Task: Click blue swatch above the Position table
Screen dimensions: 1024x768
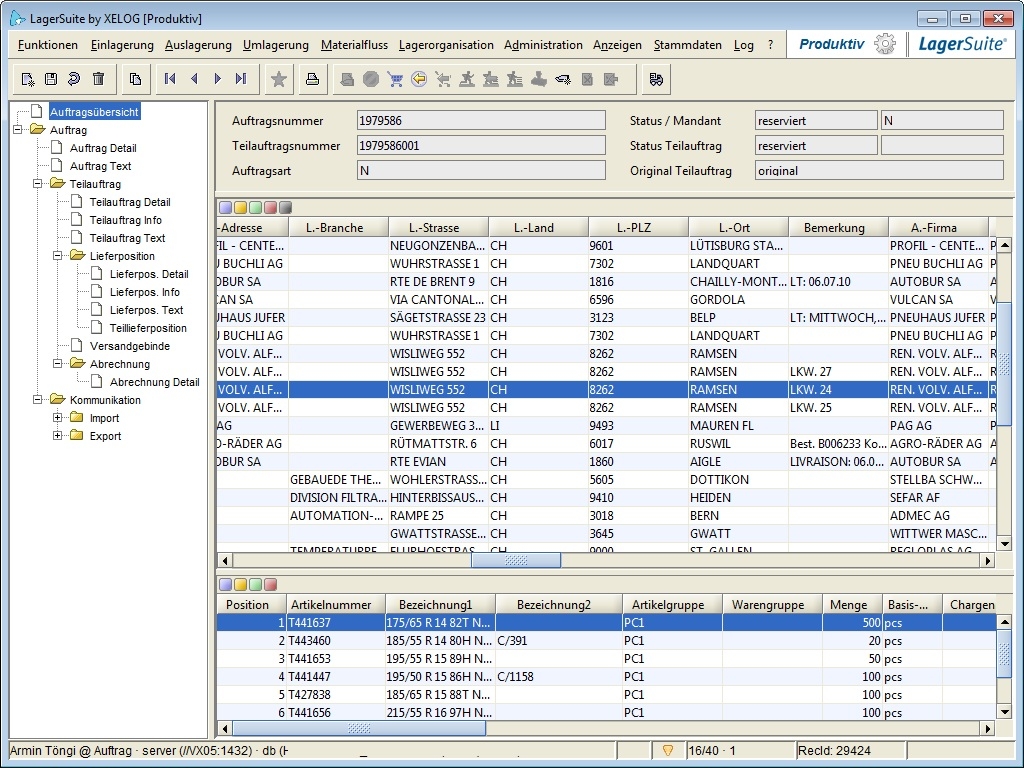Action: click(x=225, y=584)
